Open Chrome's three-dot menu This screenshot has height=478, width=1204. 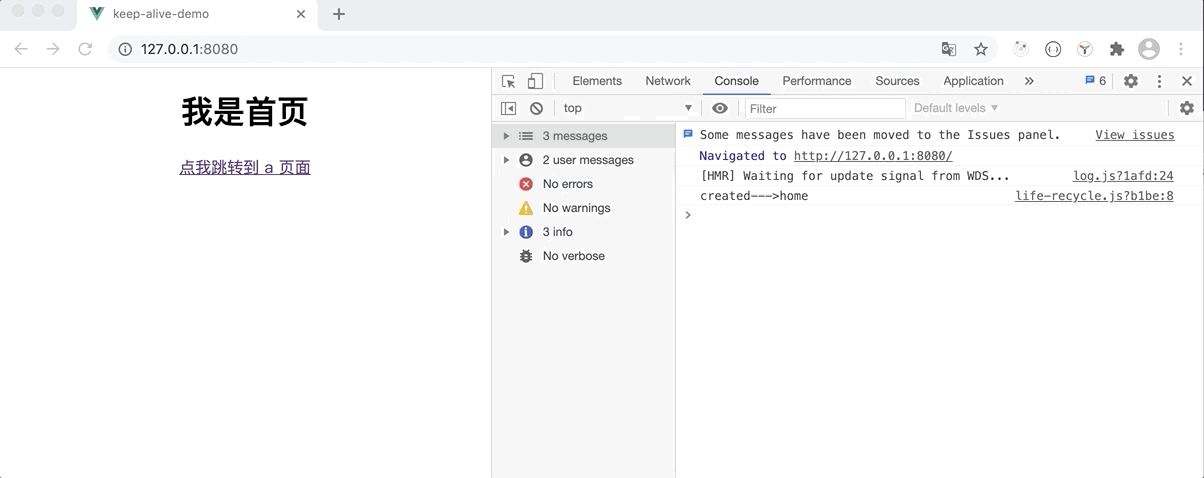click(1181, 49)
